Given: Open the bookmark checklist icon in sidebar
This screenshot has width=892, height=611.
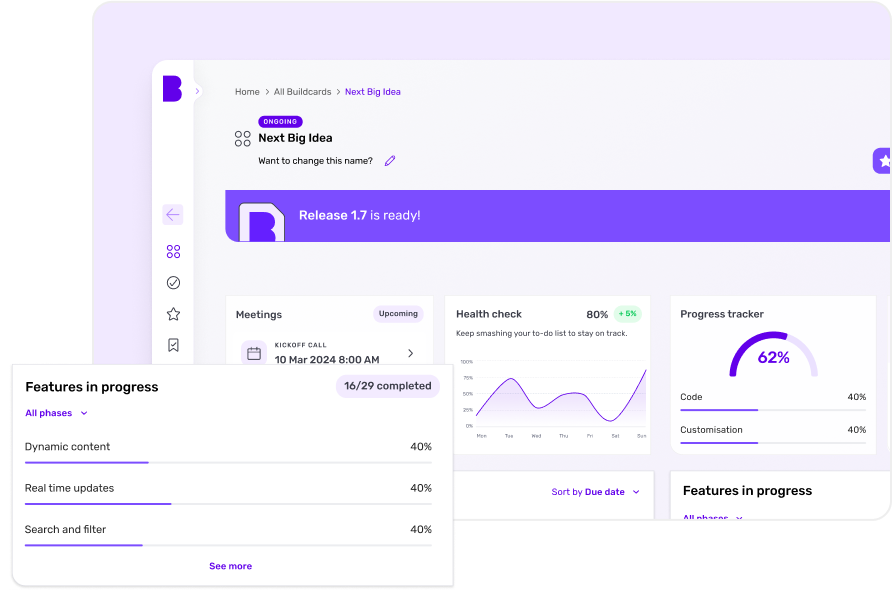Looking at the screenshot, I should (x=174, y=345).
